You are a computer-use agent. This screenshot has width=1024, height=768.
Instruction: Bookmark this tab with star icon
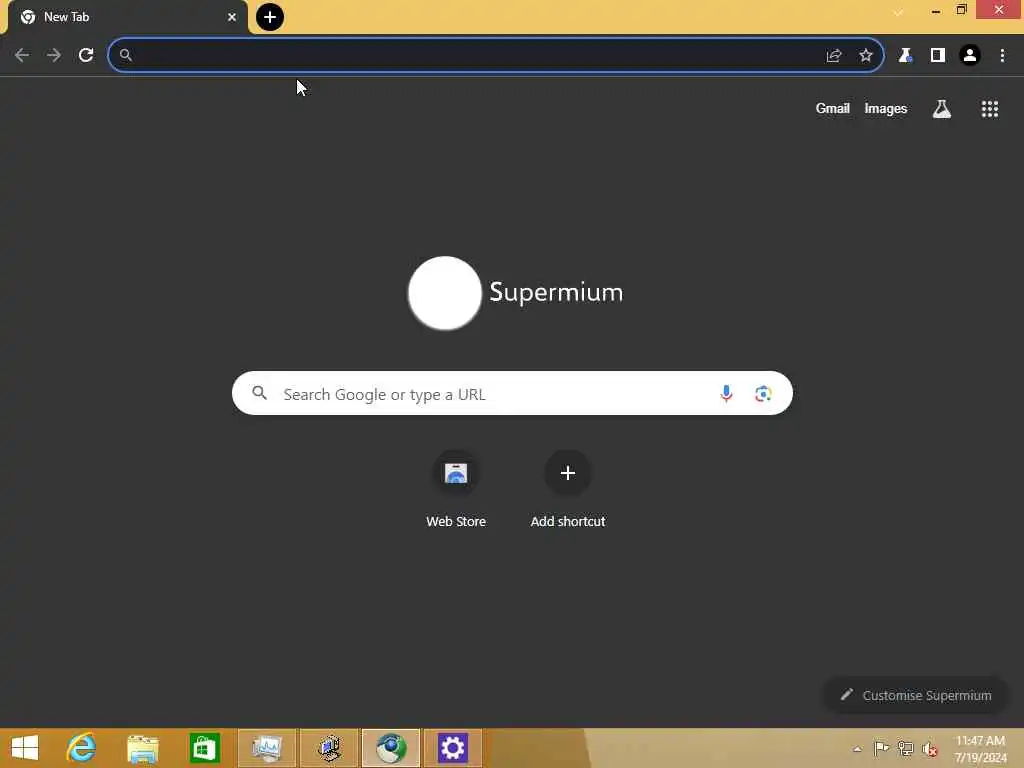pyautogui.click(x=866, y=56)
